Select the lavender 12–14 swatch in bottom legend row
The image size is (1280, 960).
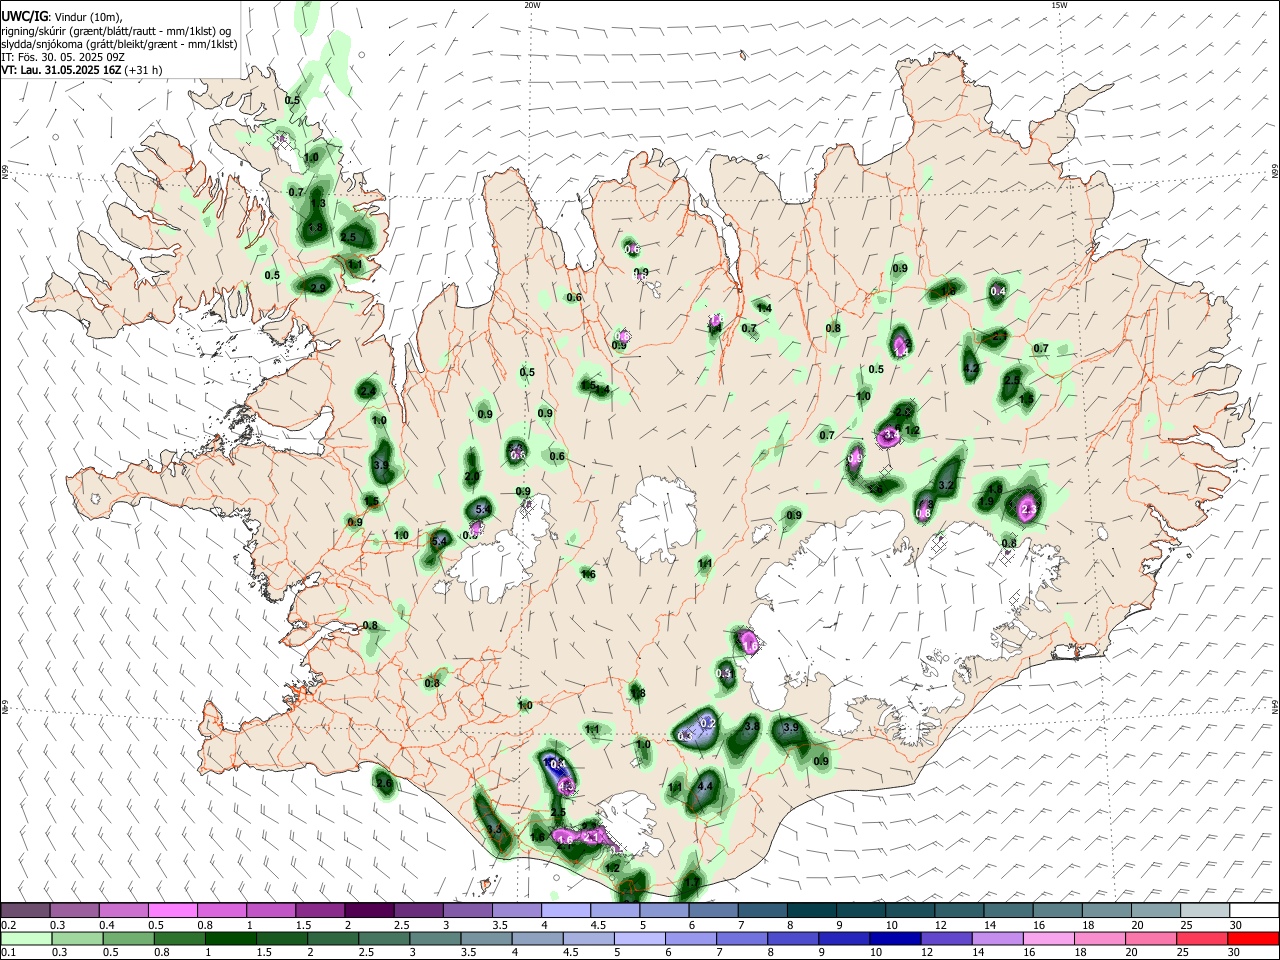(945, 938)
